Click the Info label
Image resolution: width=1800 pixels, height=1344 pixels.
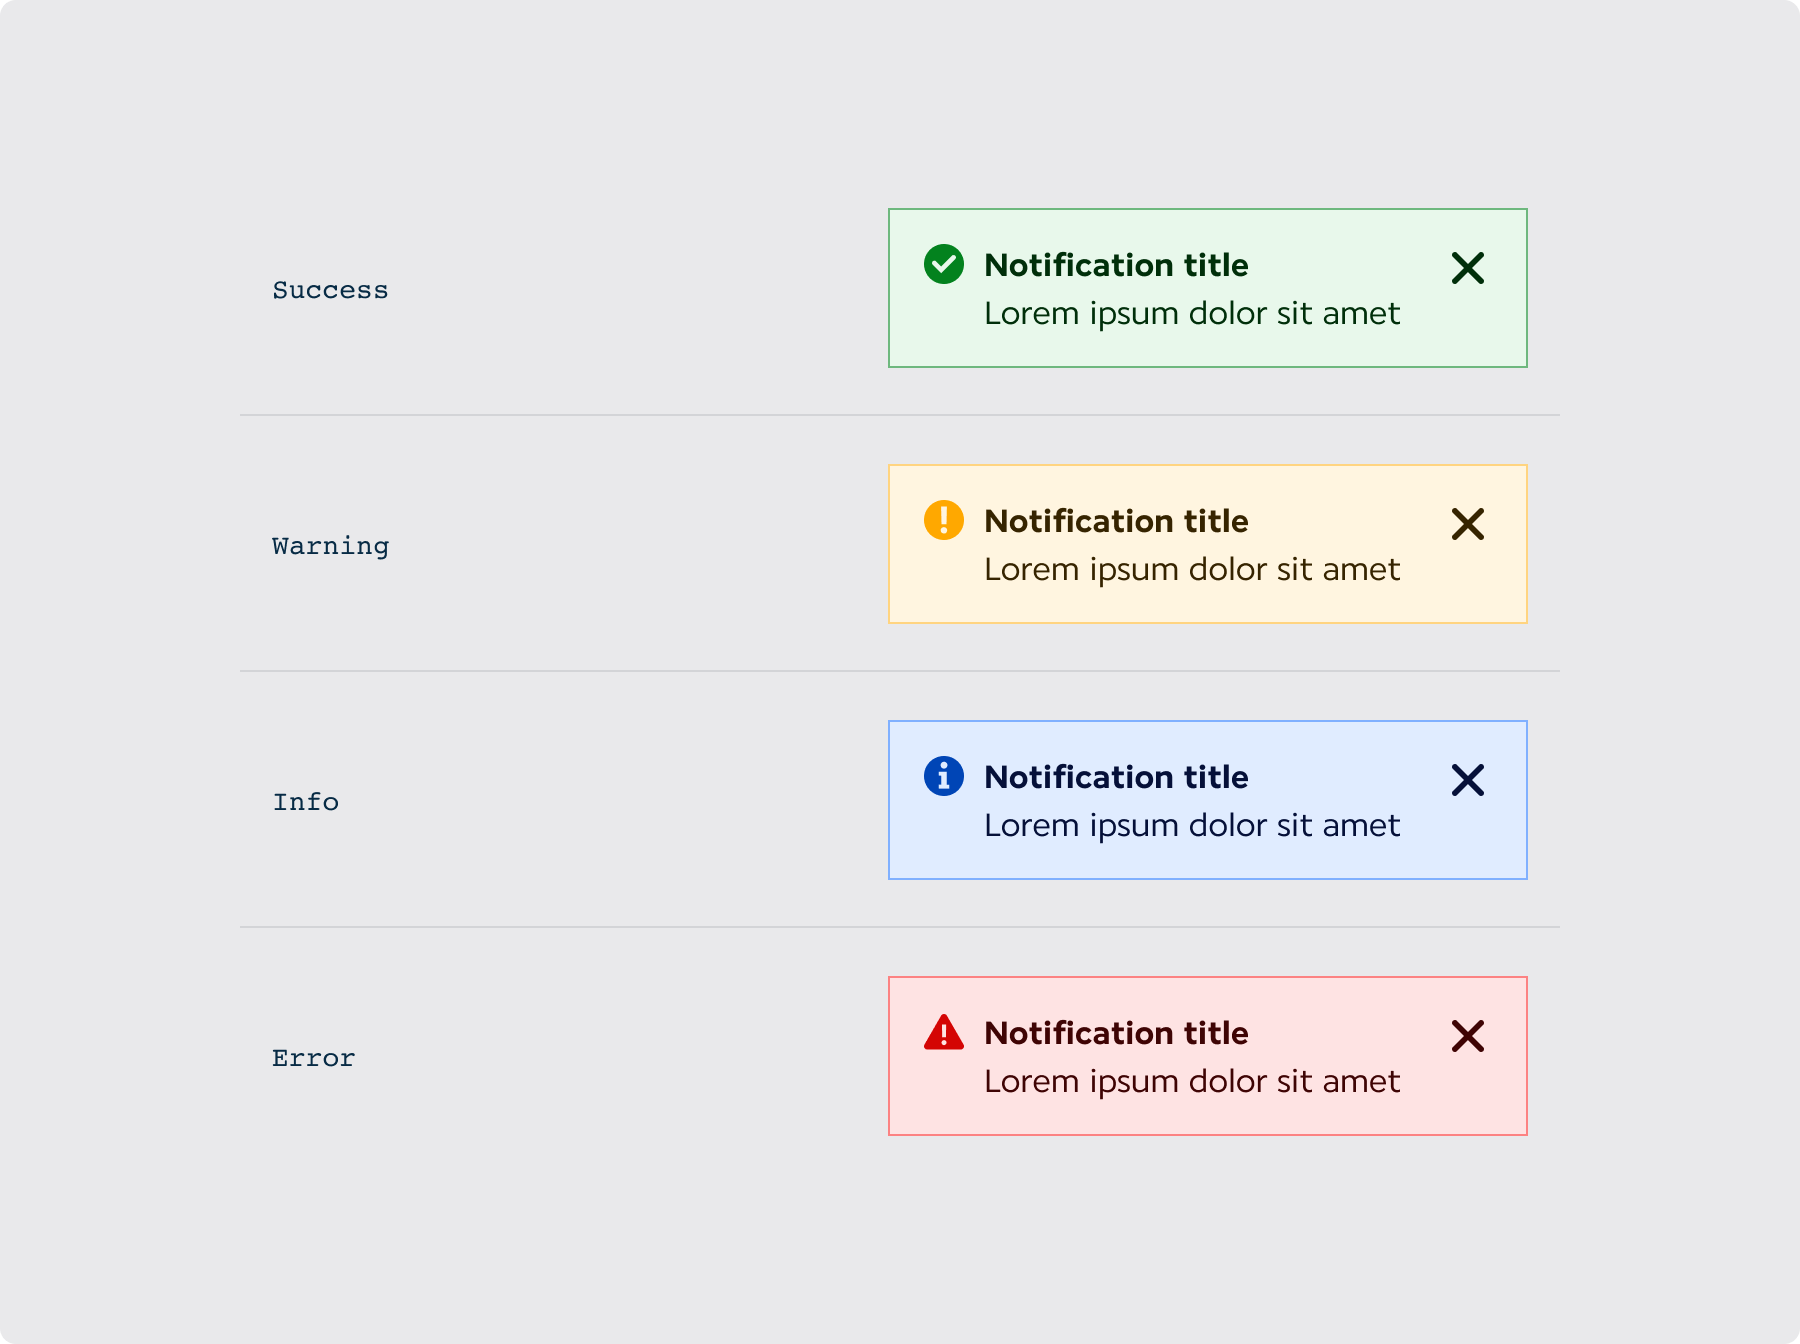[x=306, y=802]
